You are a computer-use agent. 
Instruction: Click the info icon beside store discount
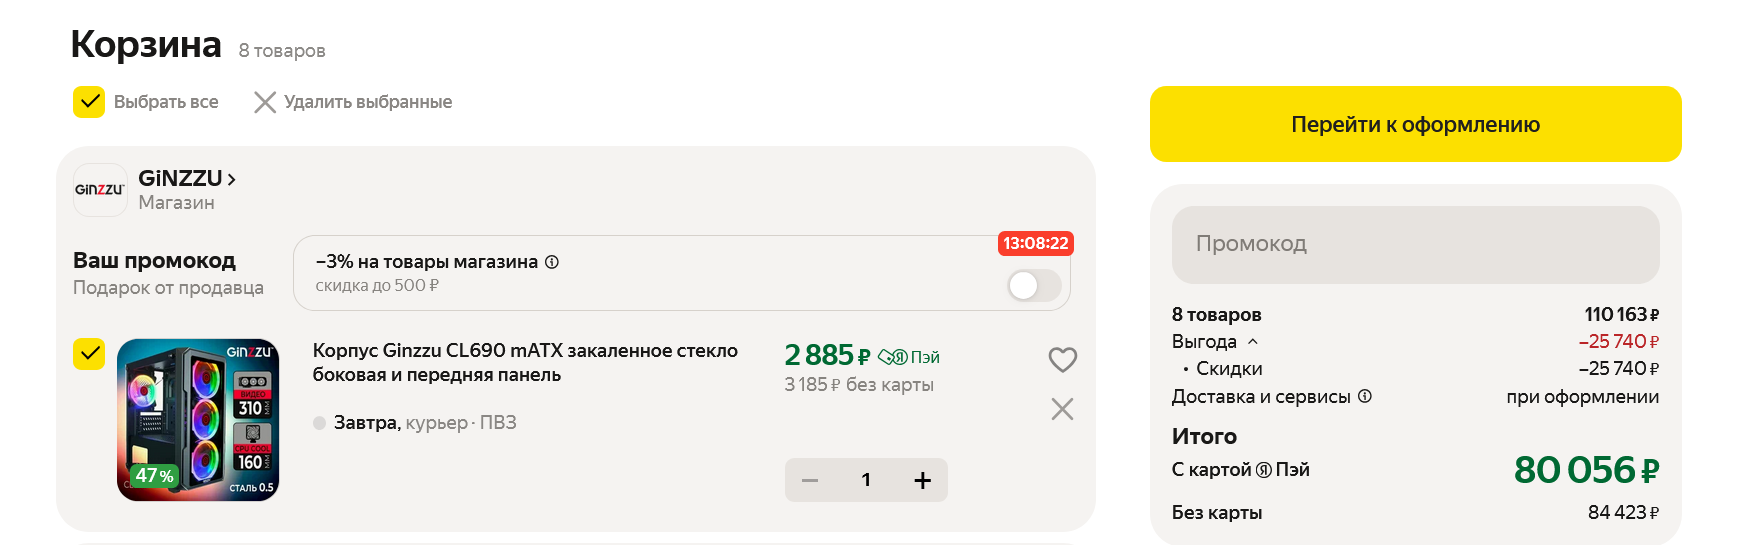coord(552,262)
